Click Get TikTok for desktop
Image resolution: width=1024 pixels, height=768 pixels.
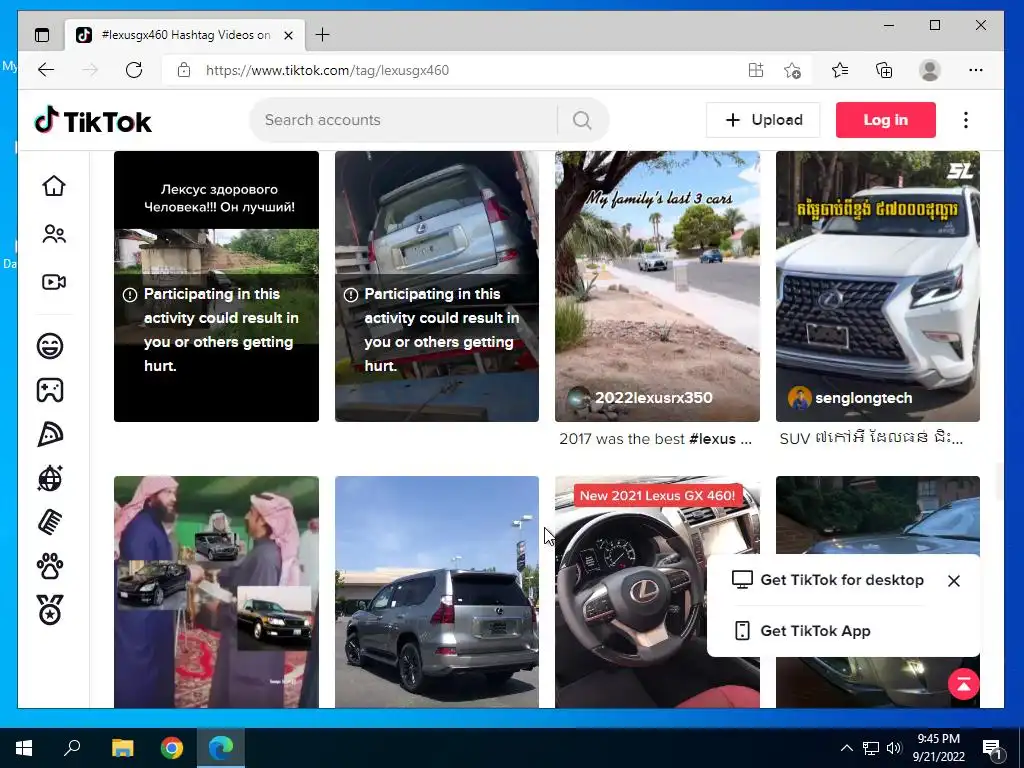point(827,580)
